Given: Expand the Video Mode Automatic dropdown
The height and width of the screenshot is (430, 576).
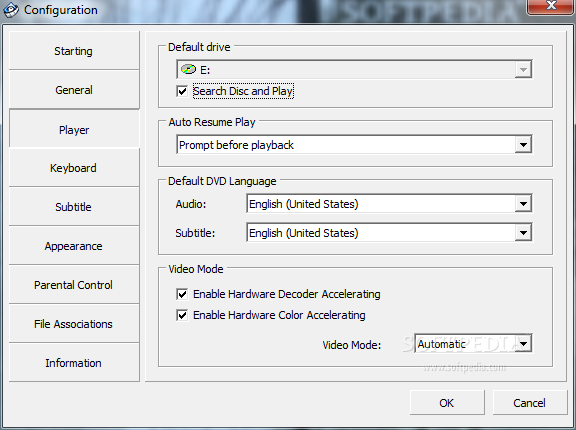Looking at the screenshot, I should click(524, 344).
